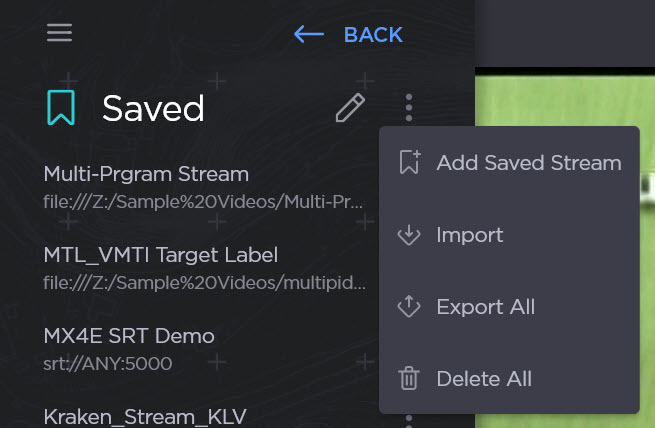Click the teal Saved bookmark icon
The height and width of the screenshot is (428, 655).
click(60, 108)
